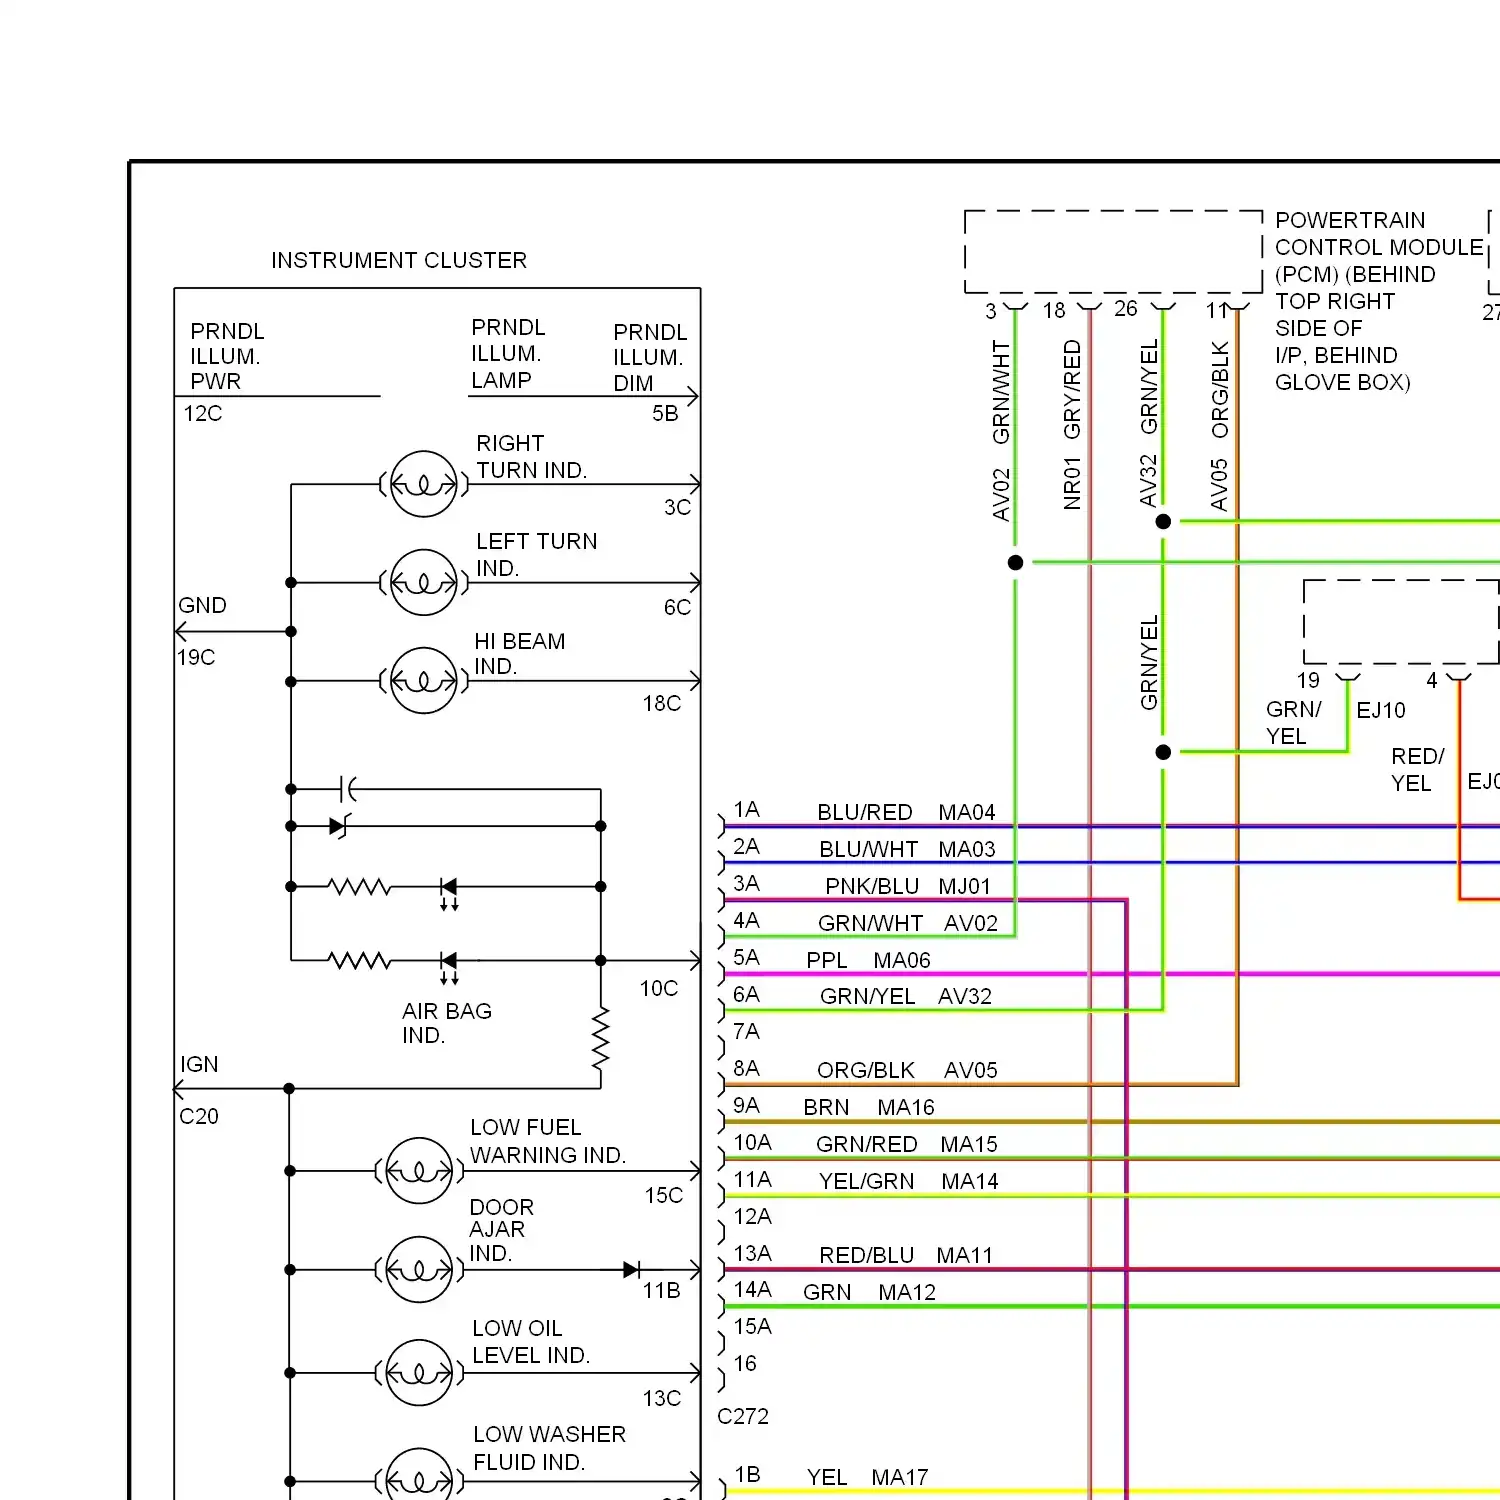Viewport: 1500px width, 1500px height.
Task: Click the GRN/RED MA15 wire label
Action: coord(907,1144)
